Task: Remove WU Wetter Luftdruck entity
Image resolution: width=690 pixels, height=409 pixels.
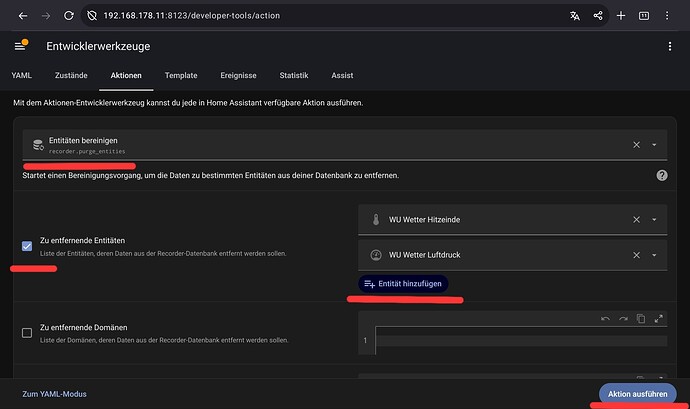Action: point(636,255)
